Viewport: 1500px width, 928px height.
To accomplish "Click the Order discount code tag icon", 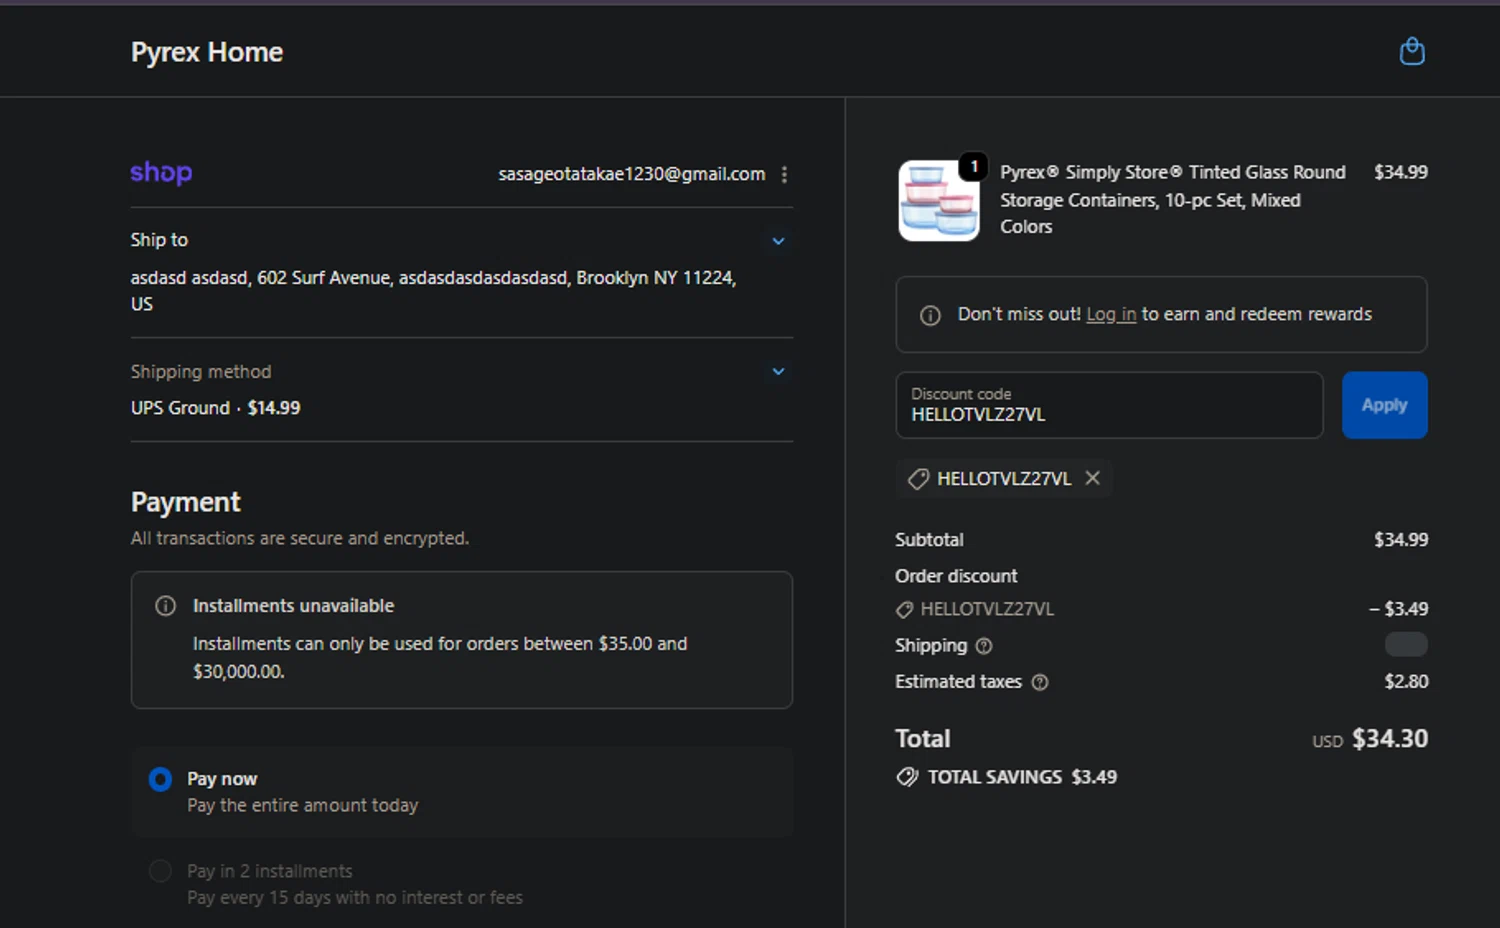I will point(904,610).
